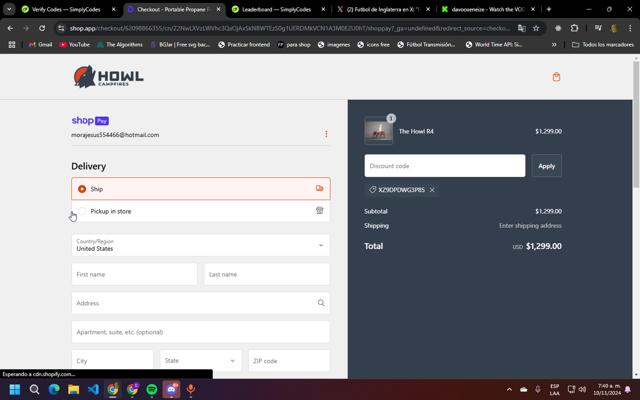Viewport: 640px width, 400px height.
Task: Open Windows taskbar search
Action: [x=34, y=389]
